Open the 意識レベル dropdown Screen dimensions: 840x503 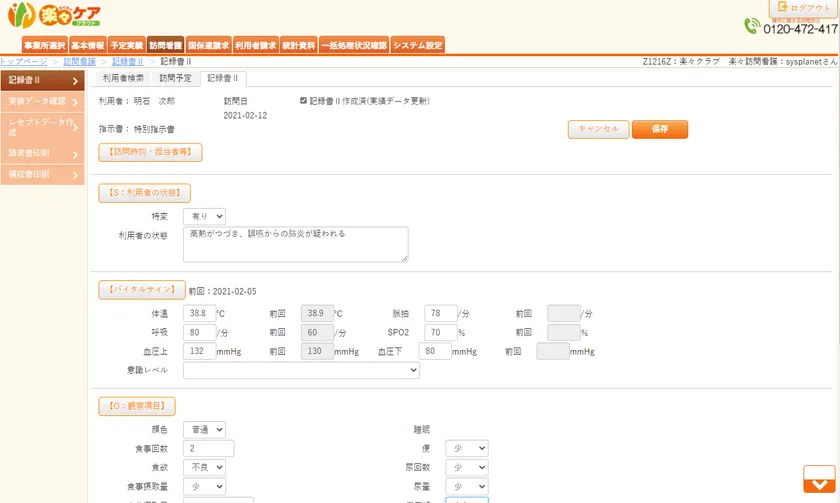pyautogui.click(x=301, y=370)
